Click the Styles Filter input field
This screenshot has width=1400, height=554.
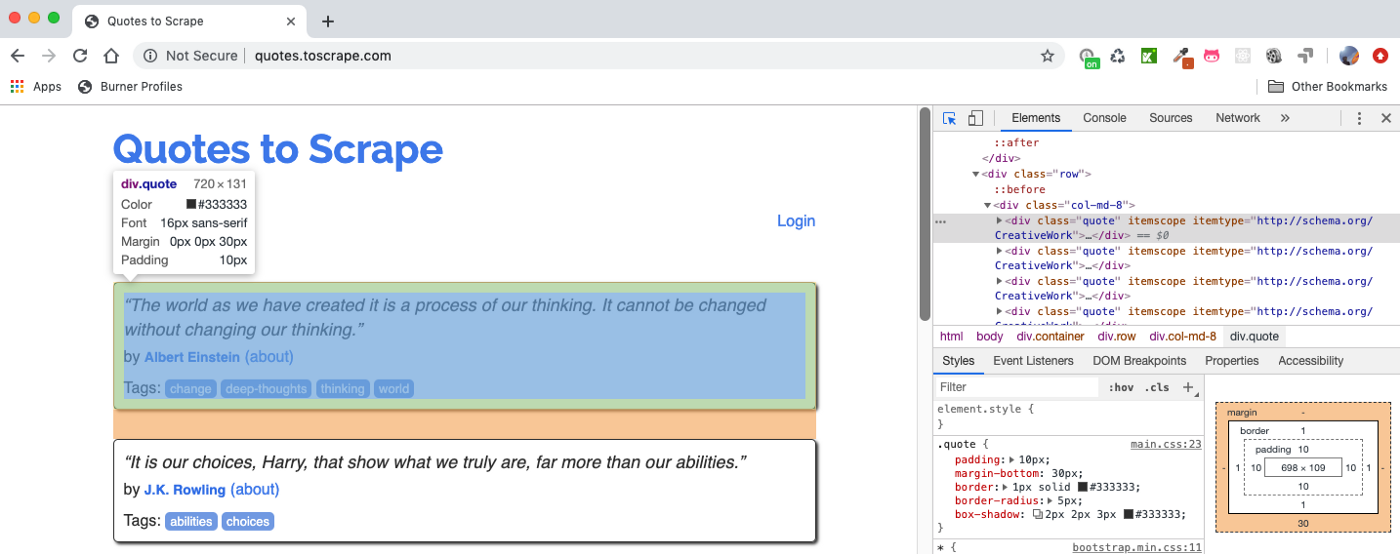pyautogui.click(x=1015, y=387)
